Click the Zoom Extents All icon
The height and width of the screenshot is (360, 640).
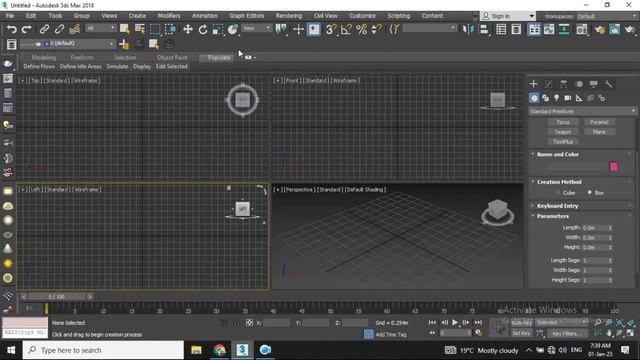pyautogui.click(x=631, y=322)
